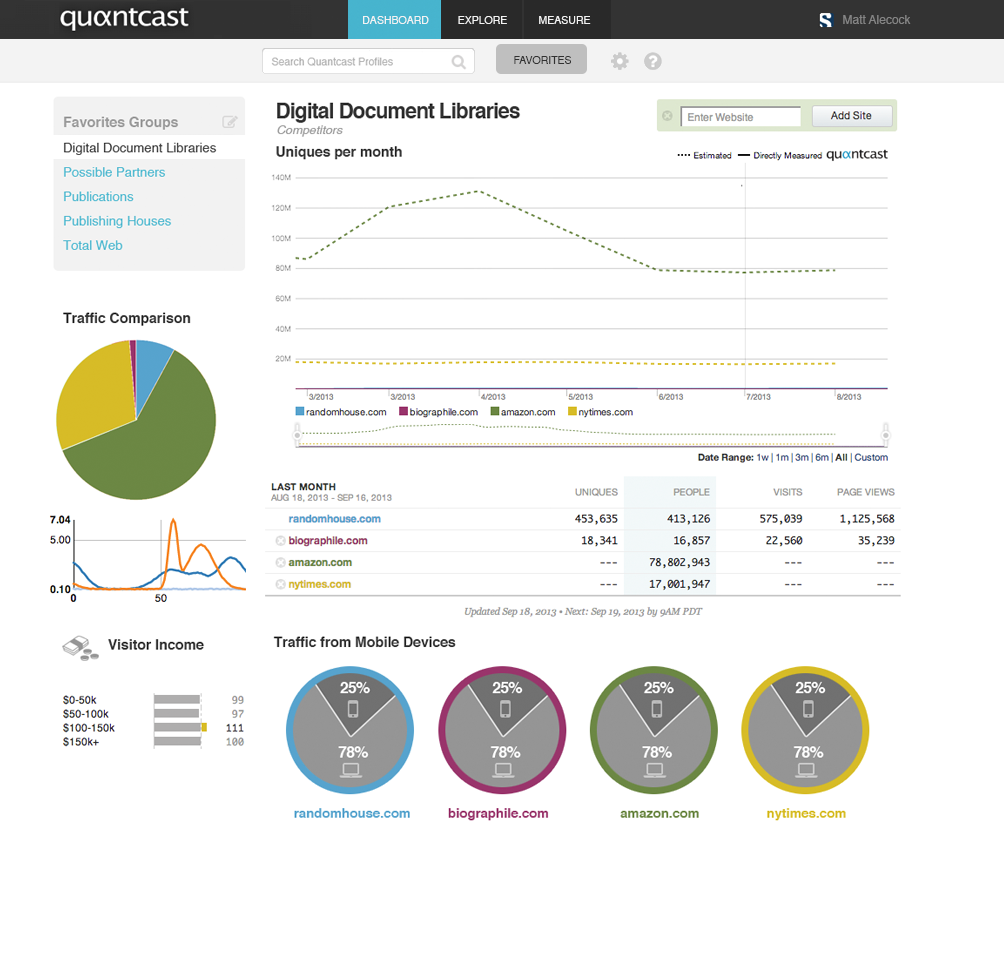The width and height of the screenshot is (1004, 954).
Task: Open nytimes.com label under mobile chart
Action: coord(806,814)
